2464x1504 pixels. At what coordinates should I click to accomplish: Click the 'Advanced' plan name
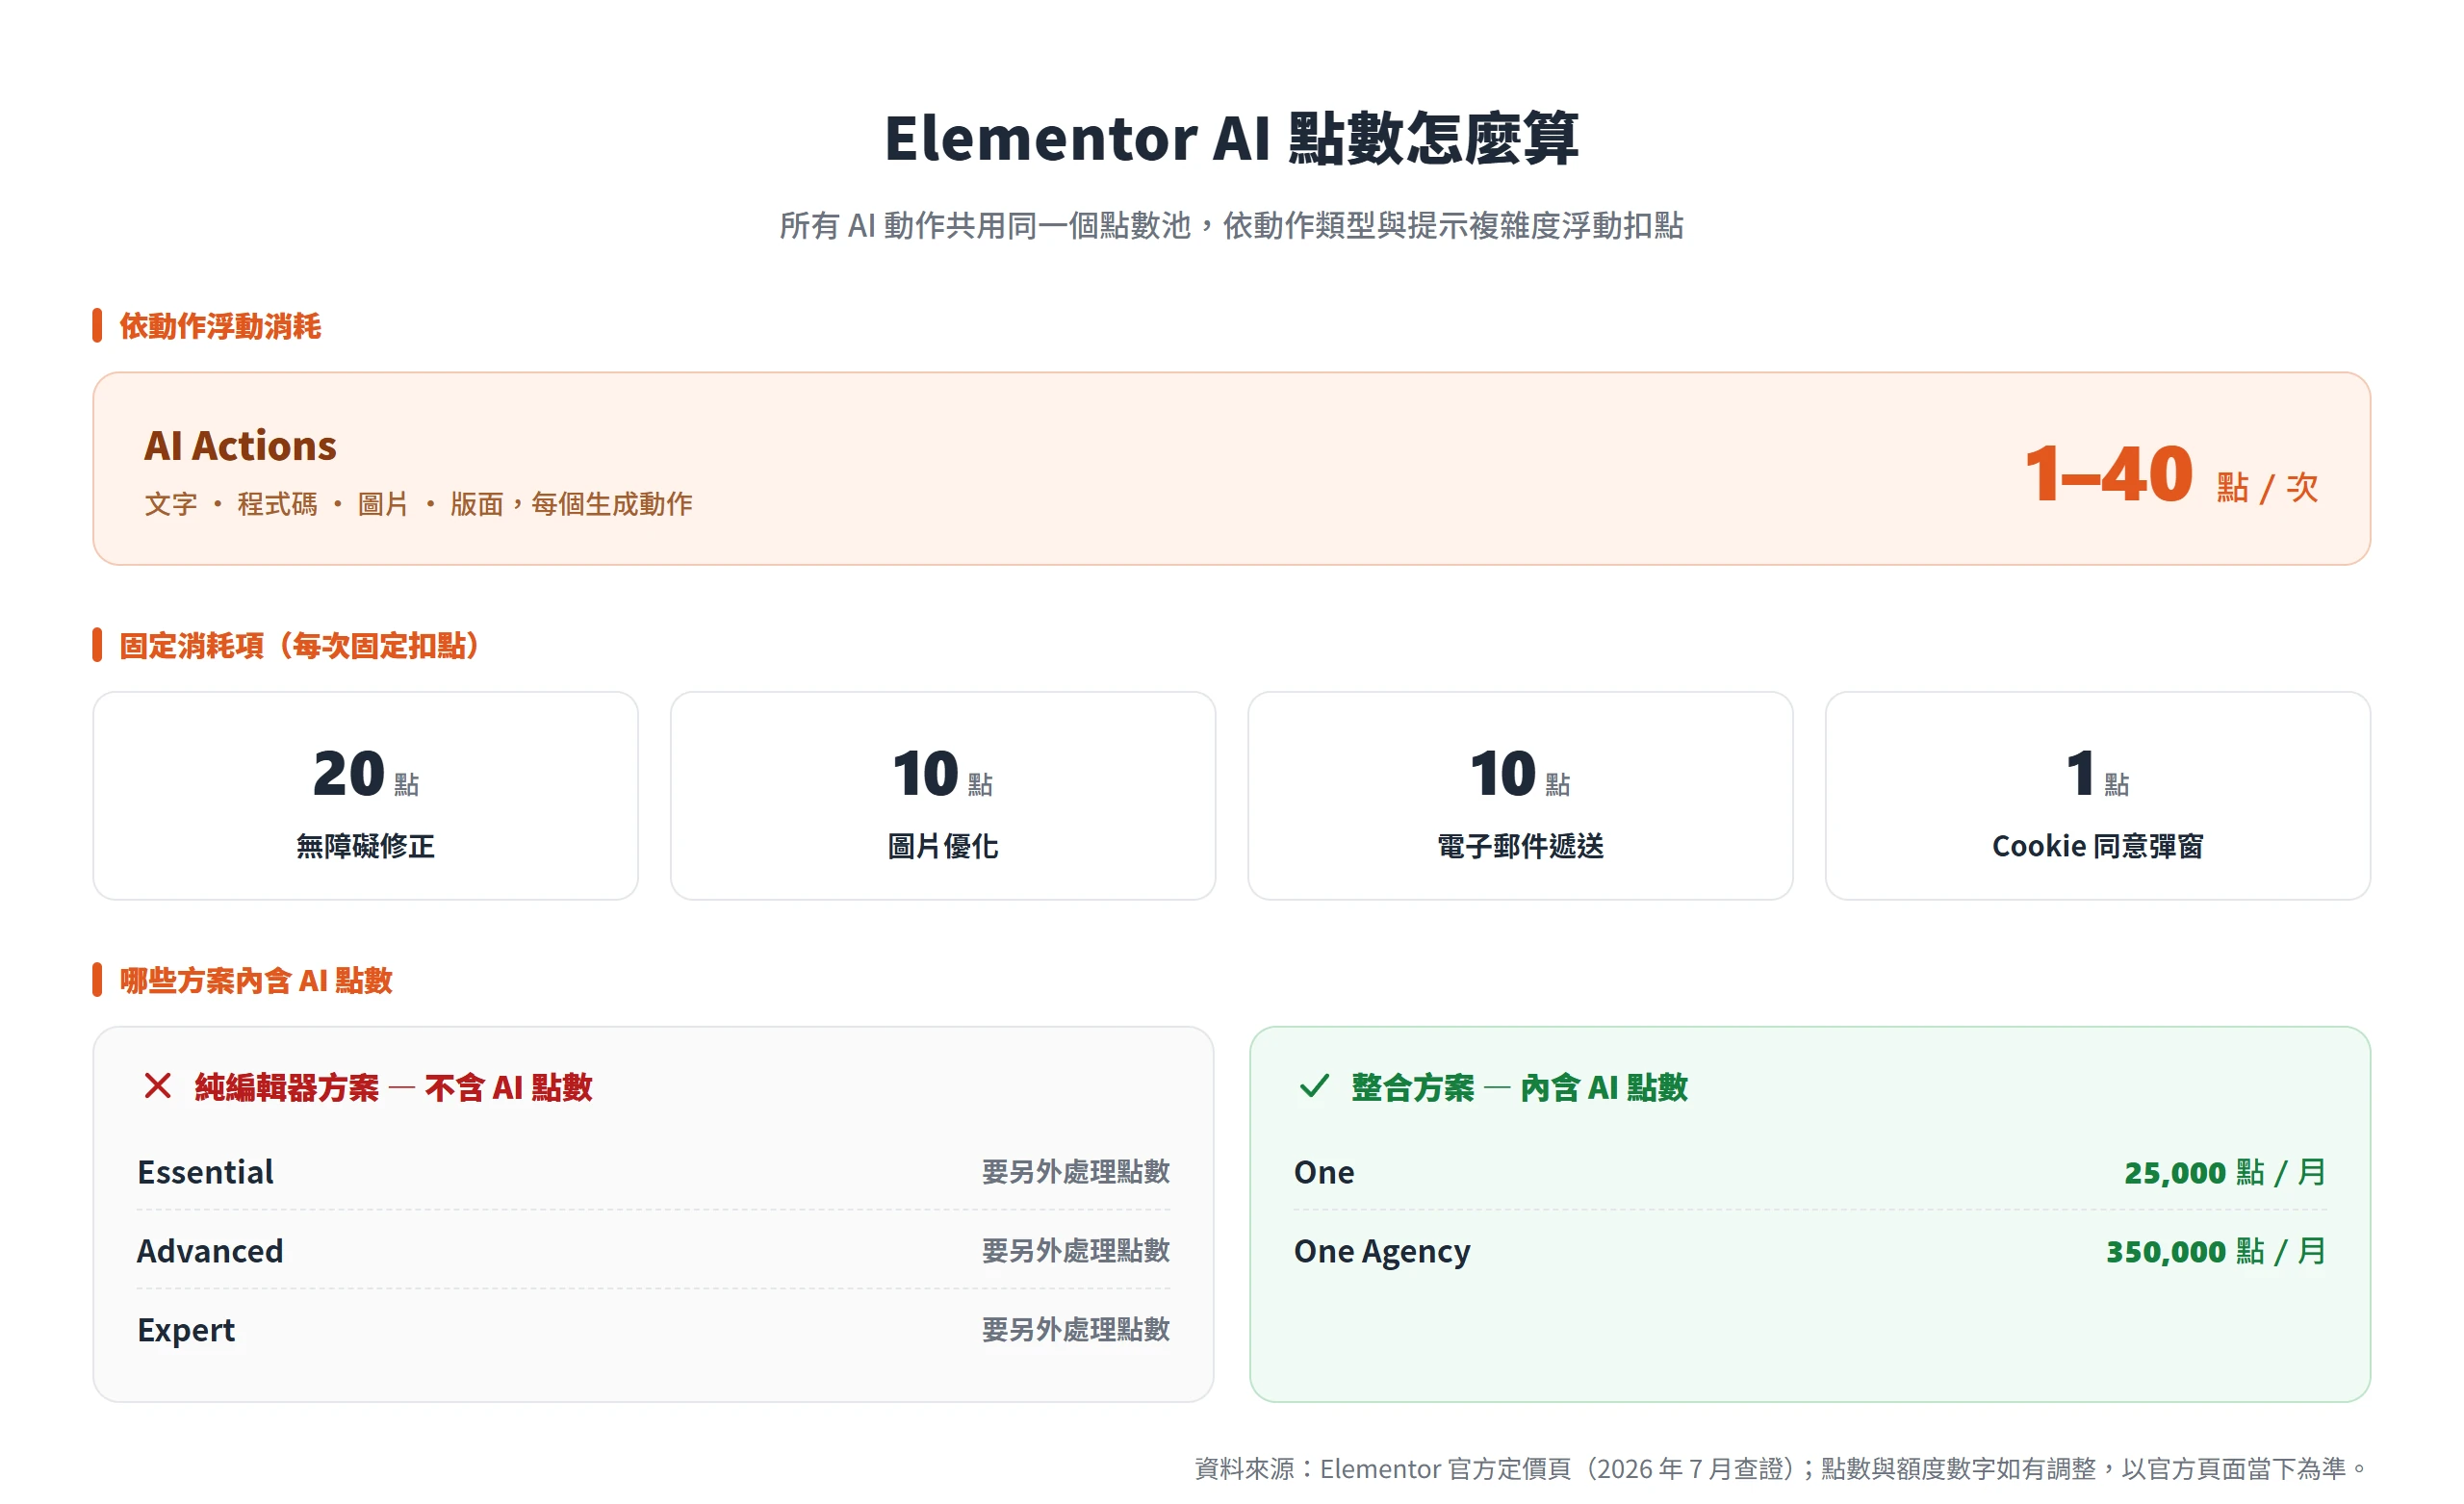[x=210, y=1251]
